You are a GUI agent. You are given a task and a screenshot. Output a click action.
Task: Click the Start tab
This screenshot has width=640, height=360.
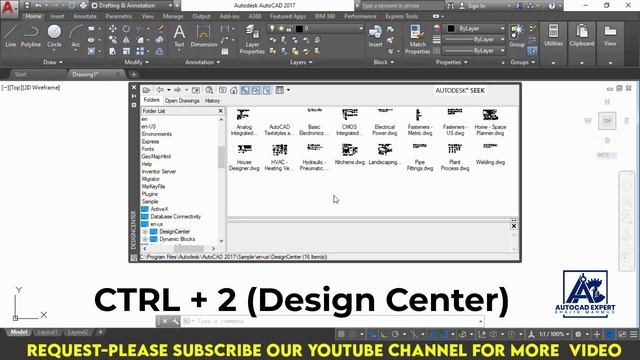click(20, 75)
